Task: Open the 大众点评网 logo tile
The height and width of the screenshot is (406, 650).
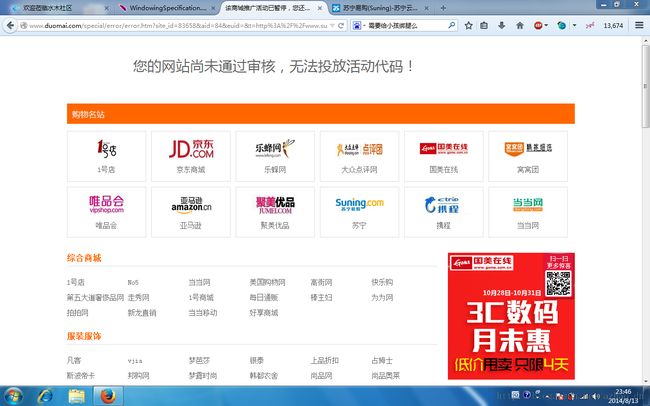Action: click(359, 156)
